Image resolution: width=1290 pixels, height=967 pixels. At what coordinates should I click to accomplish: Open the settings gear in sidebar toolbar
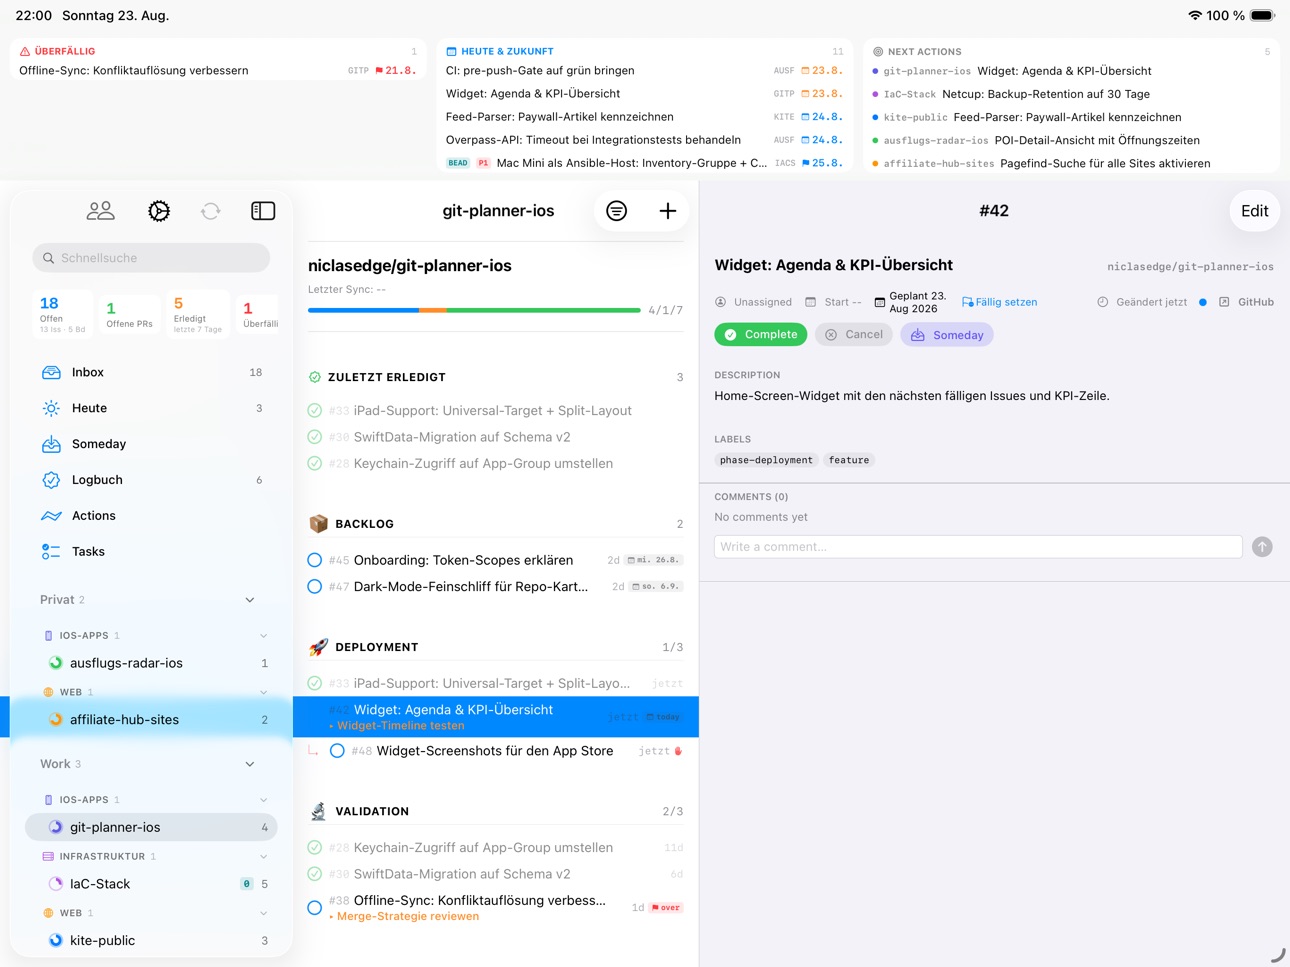[159, 211]
